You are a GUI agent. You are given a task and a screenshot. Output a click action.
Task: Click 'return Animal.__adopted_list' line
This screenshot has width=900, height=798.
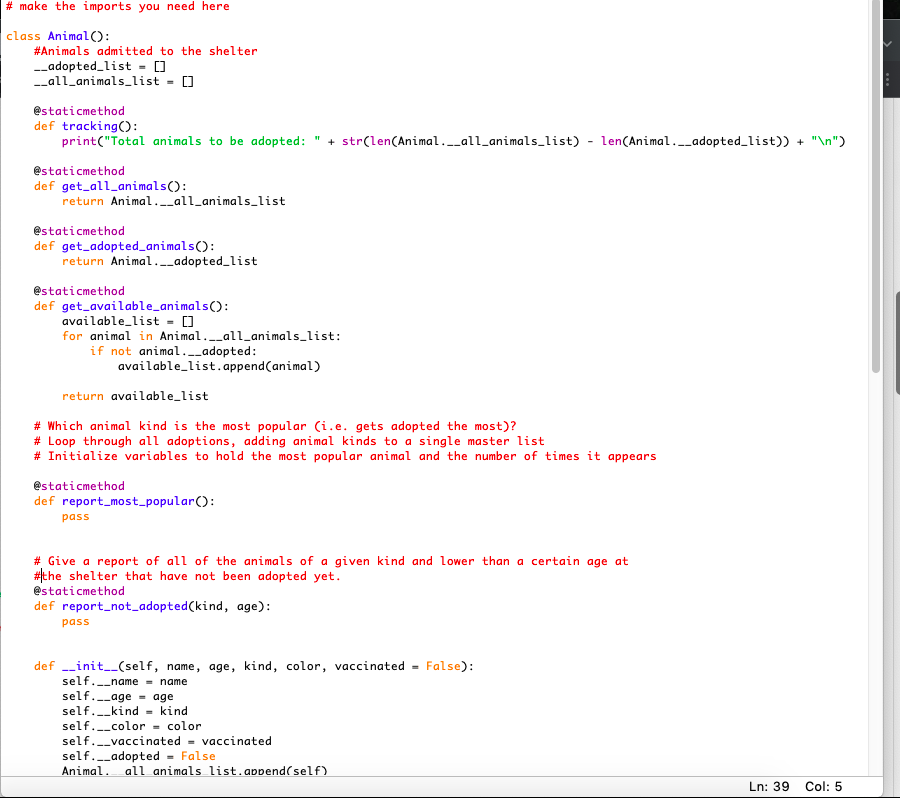coord(160,261)
